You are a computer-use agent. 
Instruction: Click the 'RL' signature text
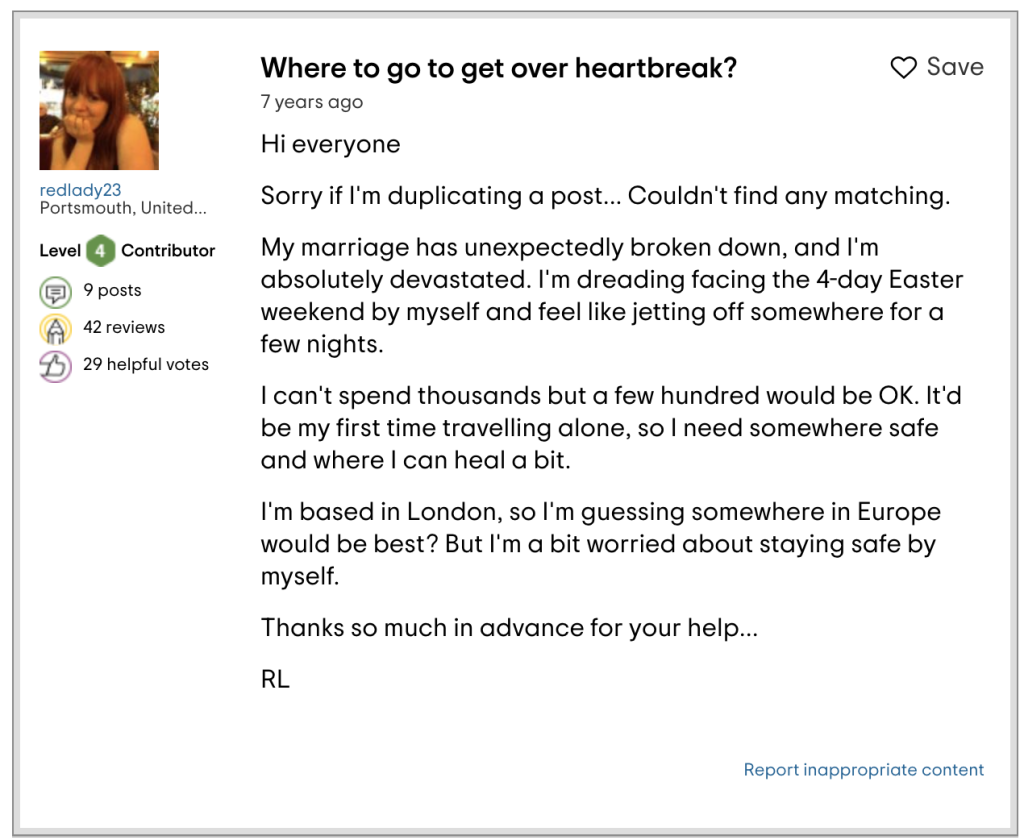[x=275, y=681]
